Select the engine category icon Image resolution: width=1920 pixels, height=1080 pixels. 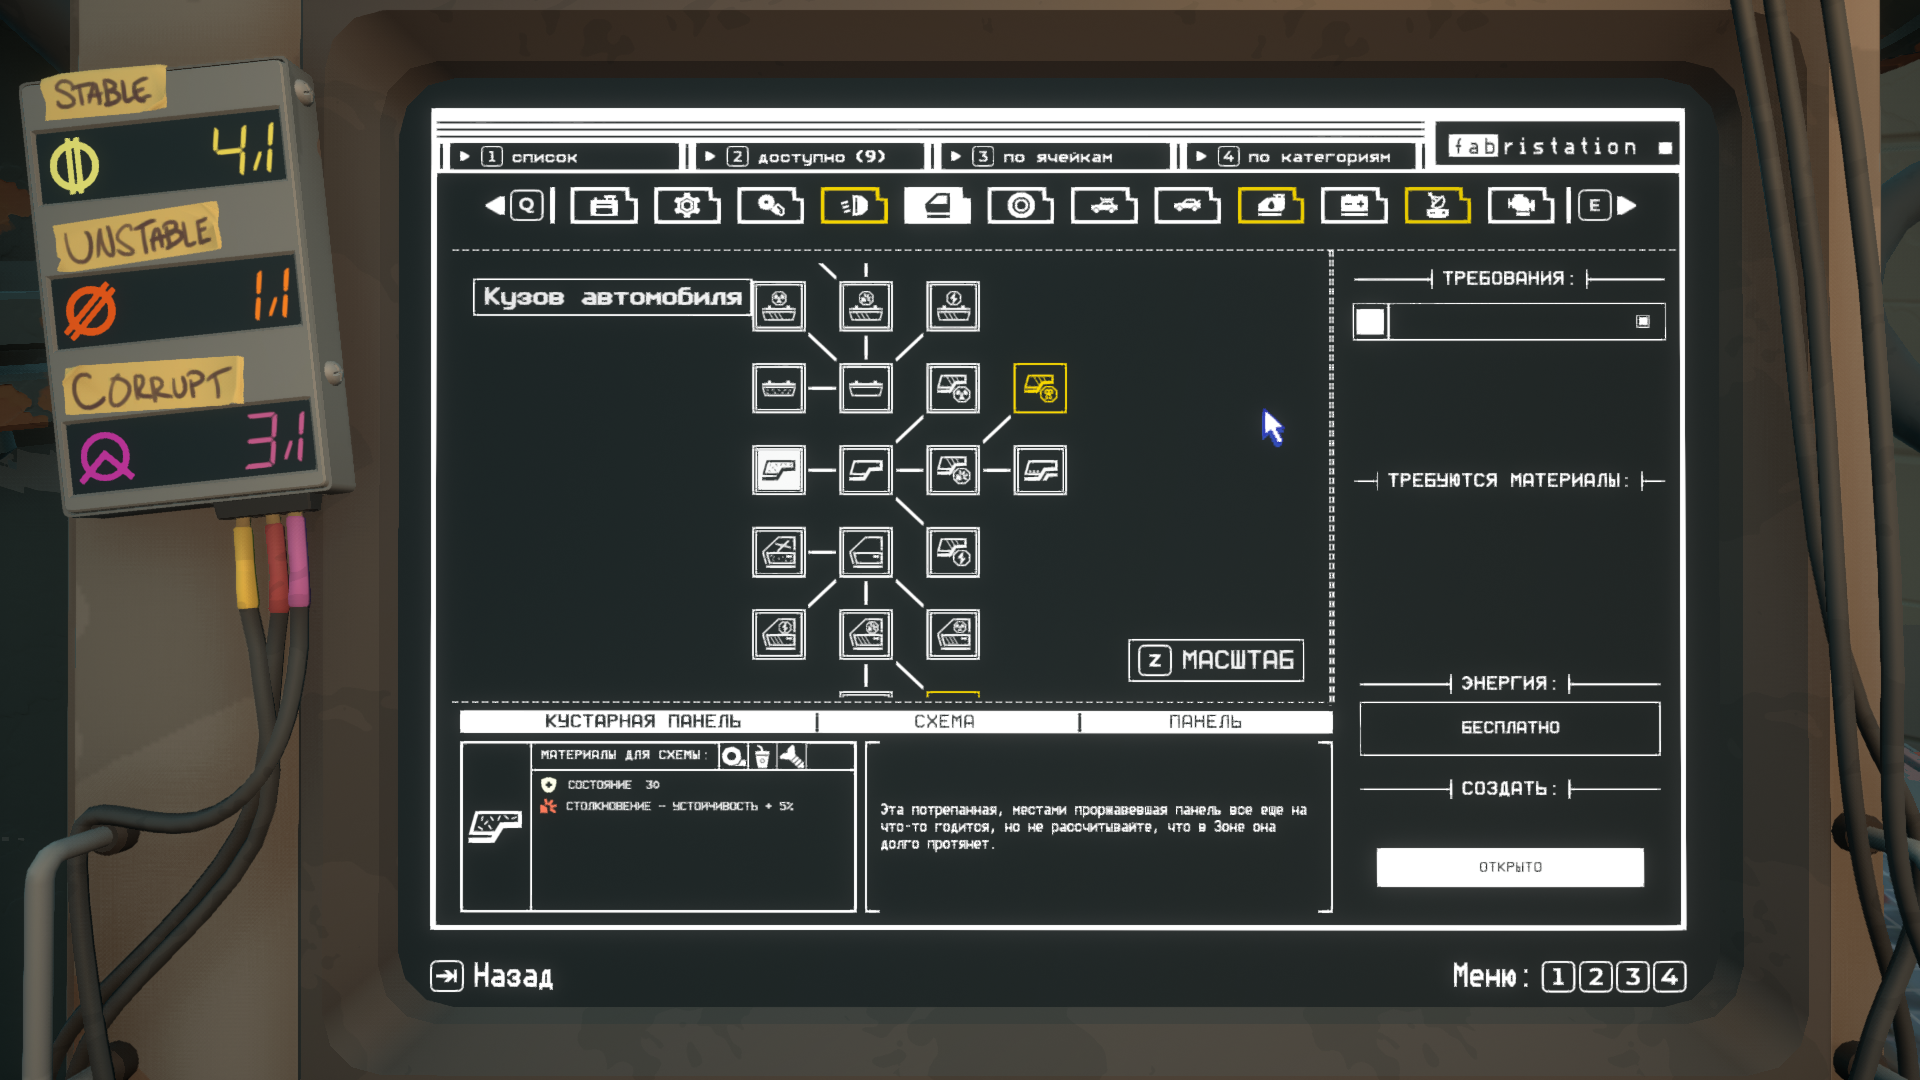[x=1521, y=206]
